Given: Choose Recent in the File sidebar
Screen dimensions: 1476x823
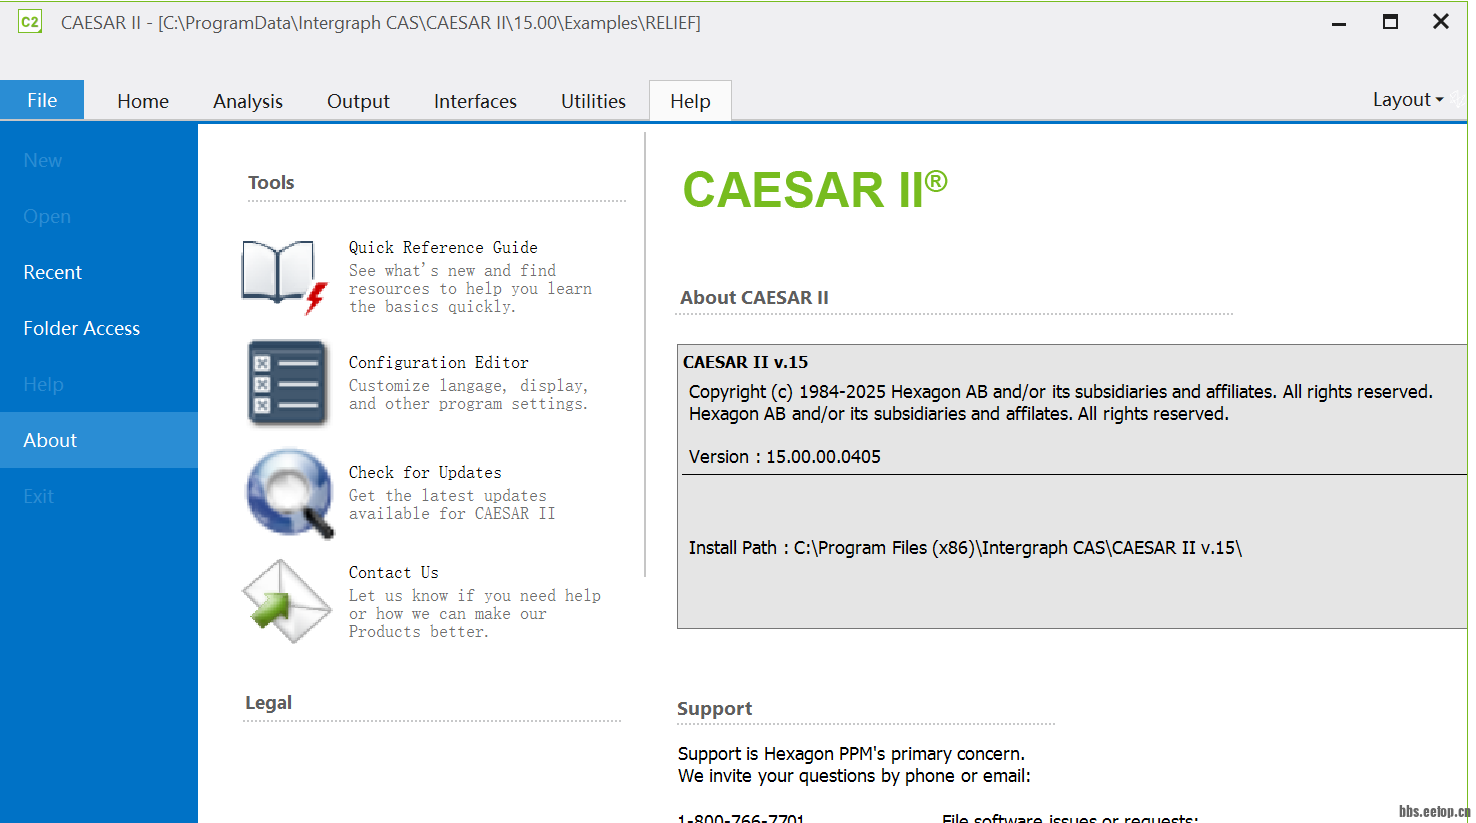Looking at the screenshot, I should pos(53,272).
